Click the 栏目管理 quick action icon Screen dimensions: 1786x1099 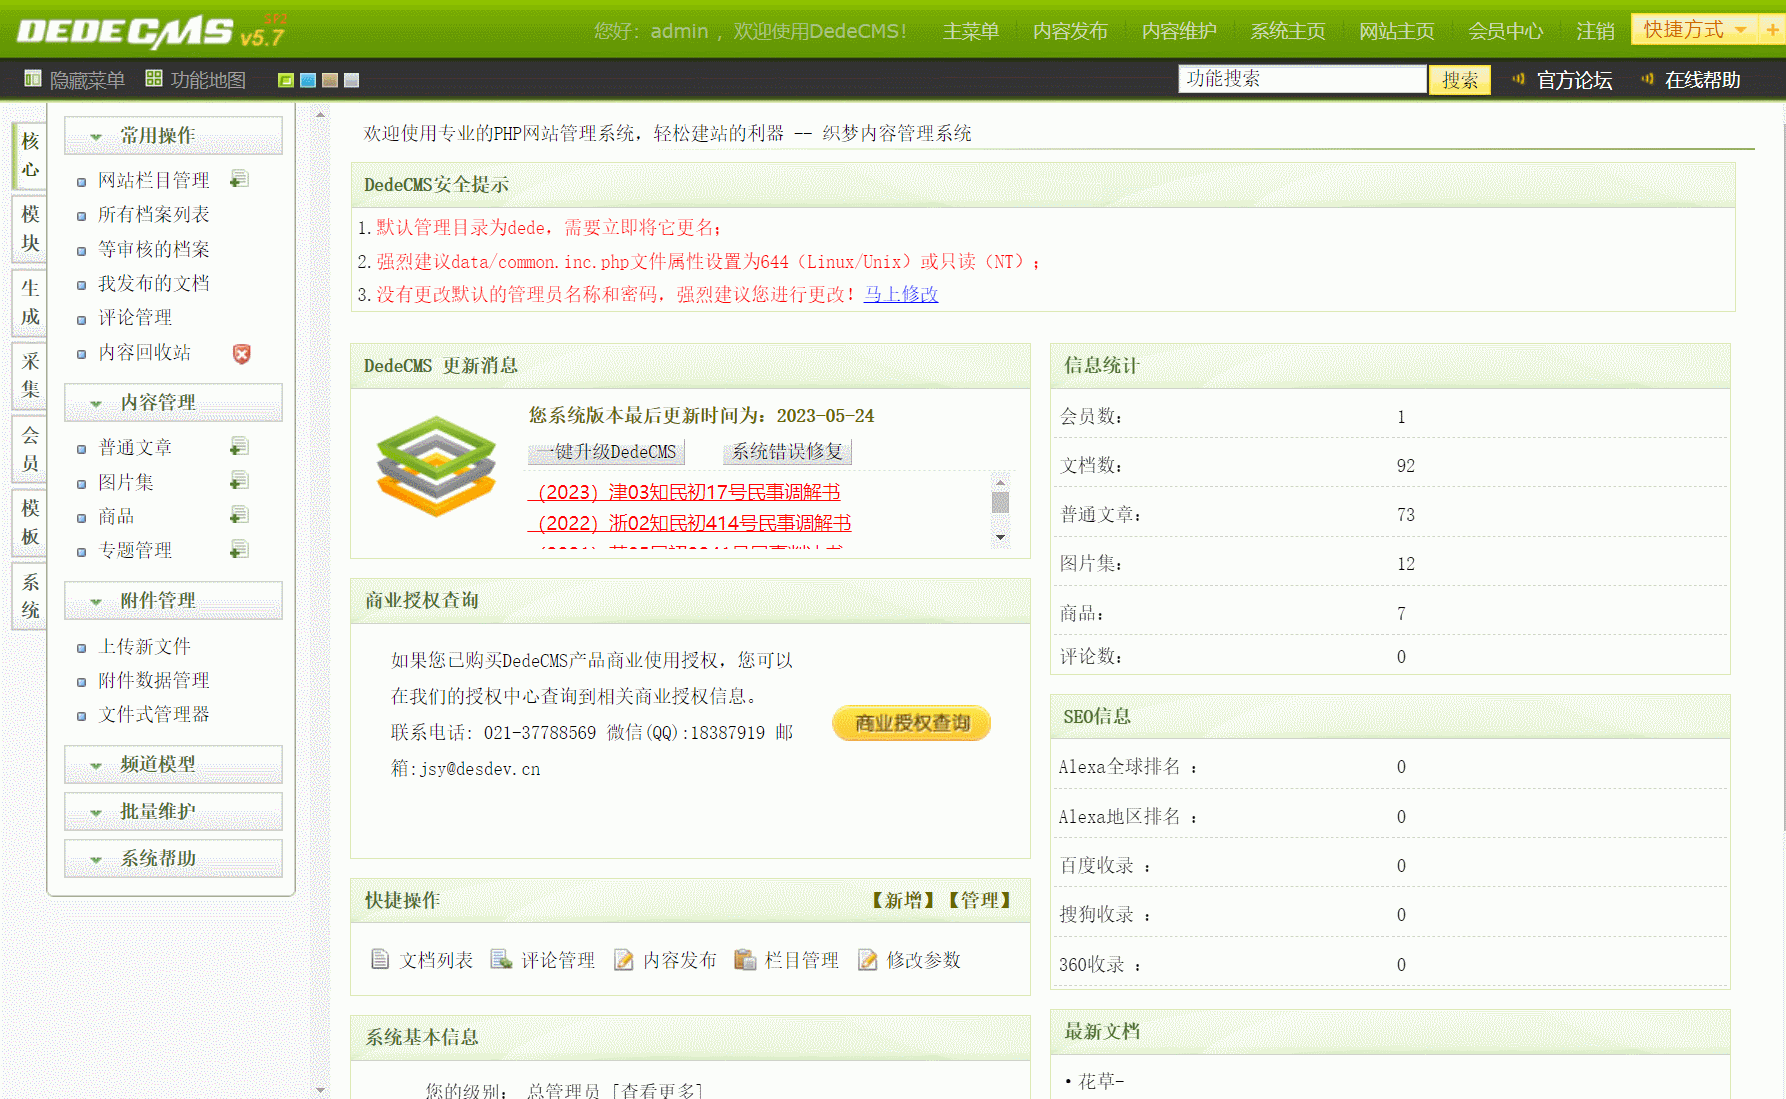(x=745, y=959)
